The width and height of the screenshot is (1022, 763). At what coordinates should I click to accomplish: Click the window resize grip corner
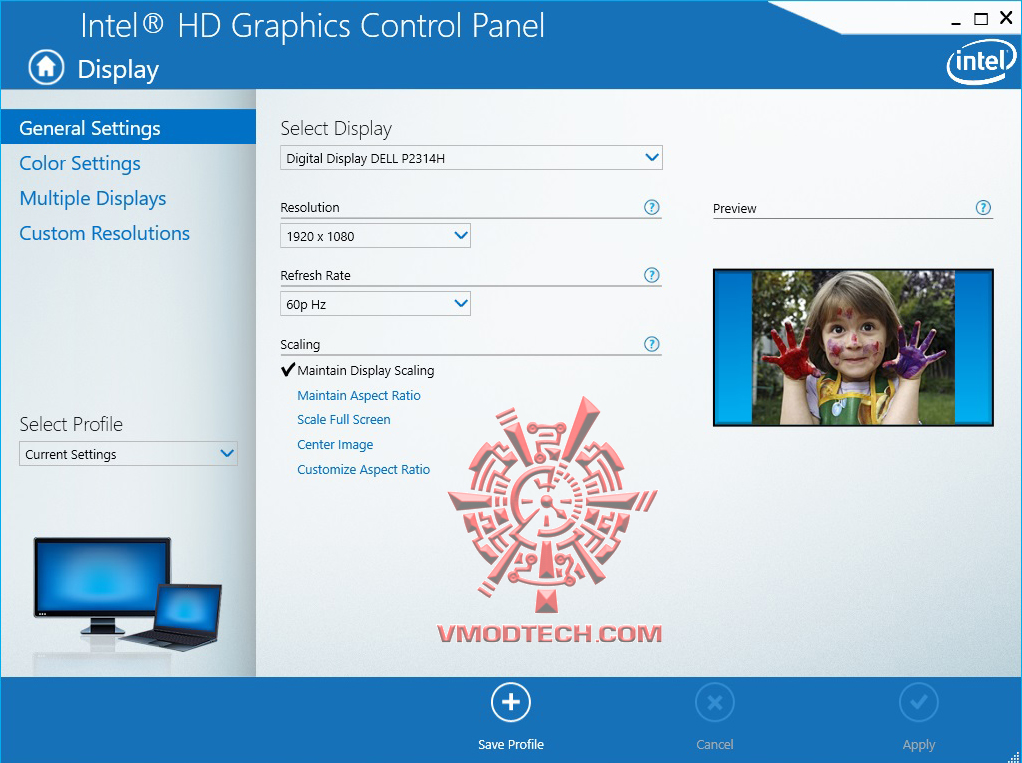coord(1013,755)
